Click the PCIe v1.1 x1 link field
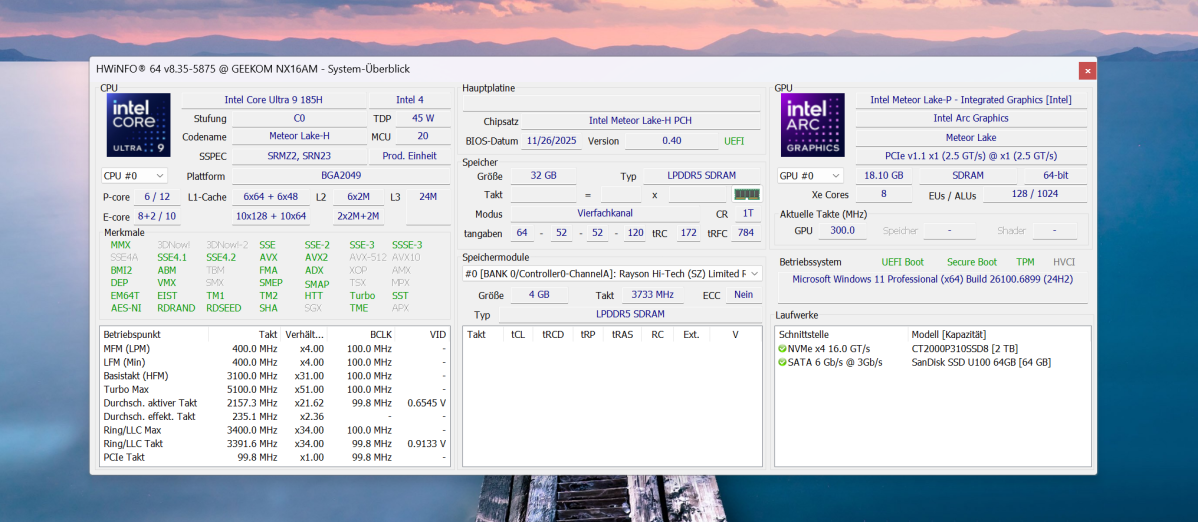Image resolution: width=1198 pixels, height=522 pixels. (x=971, y=156)
